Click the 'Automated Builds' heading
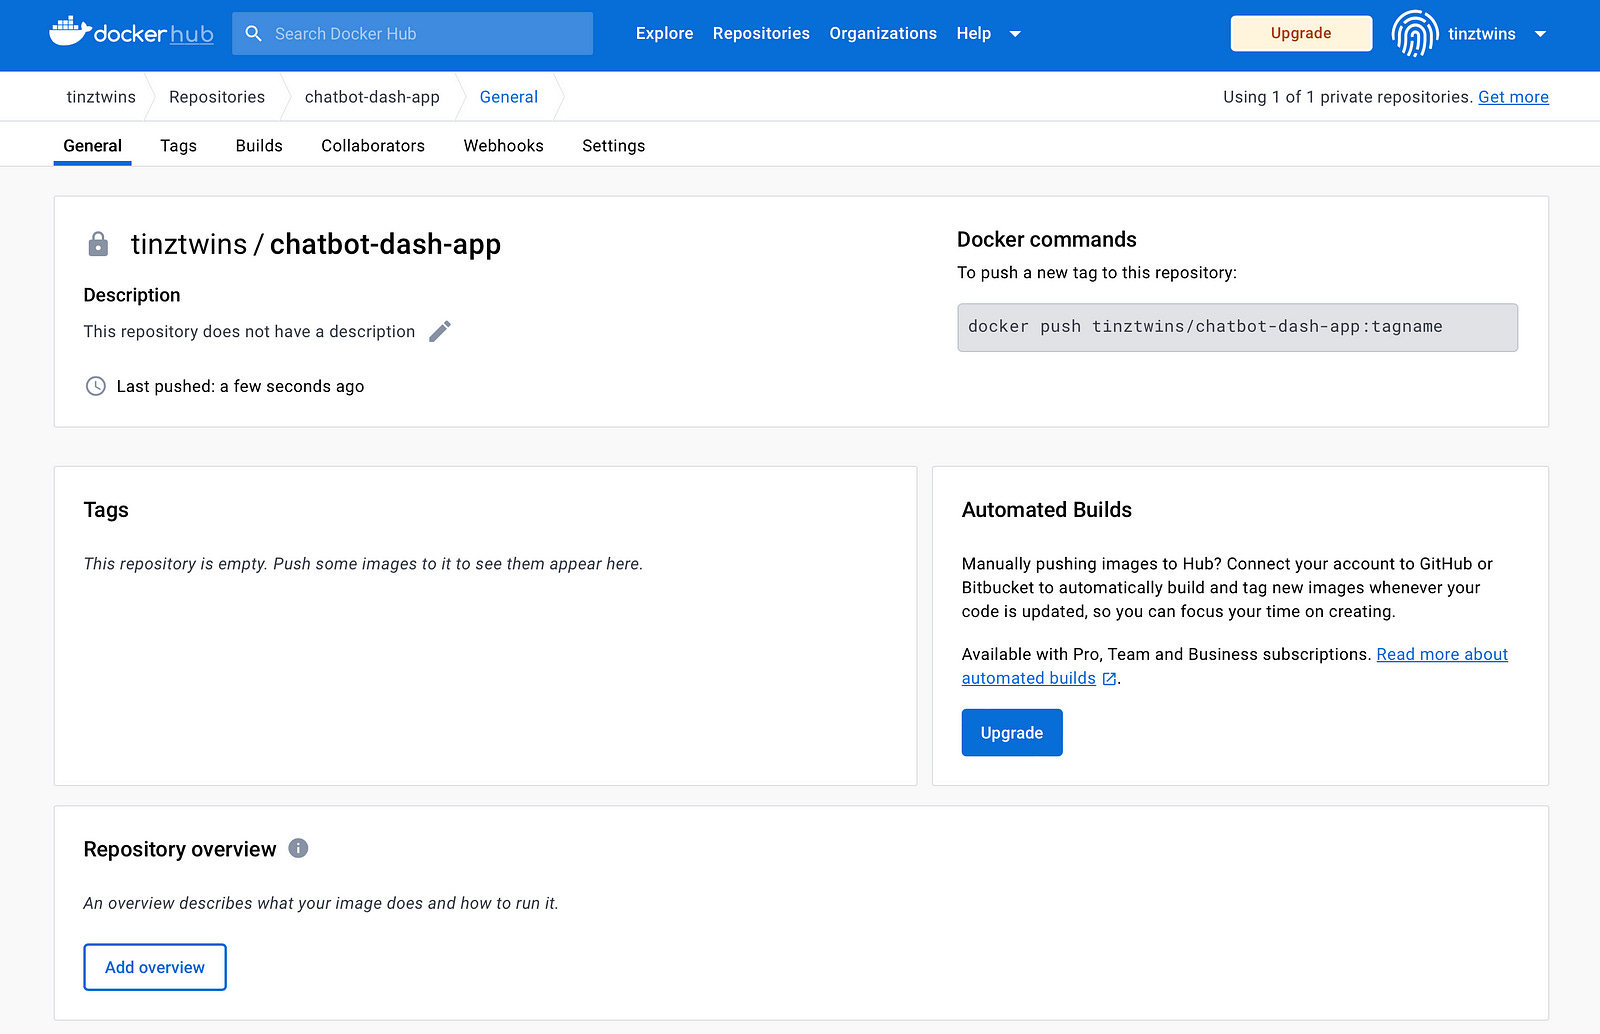The image size is (1600, 1034). coord(1047,510)
